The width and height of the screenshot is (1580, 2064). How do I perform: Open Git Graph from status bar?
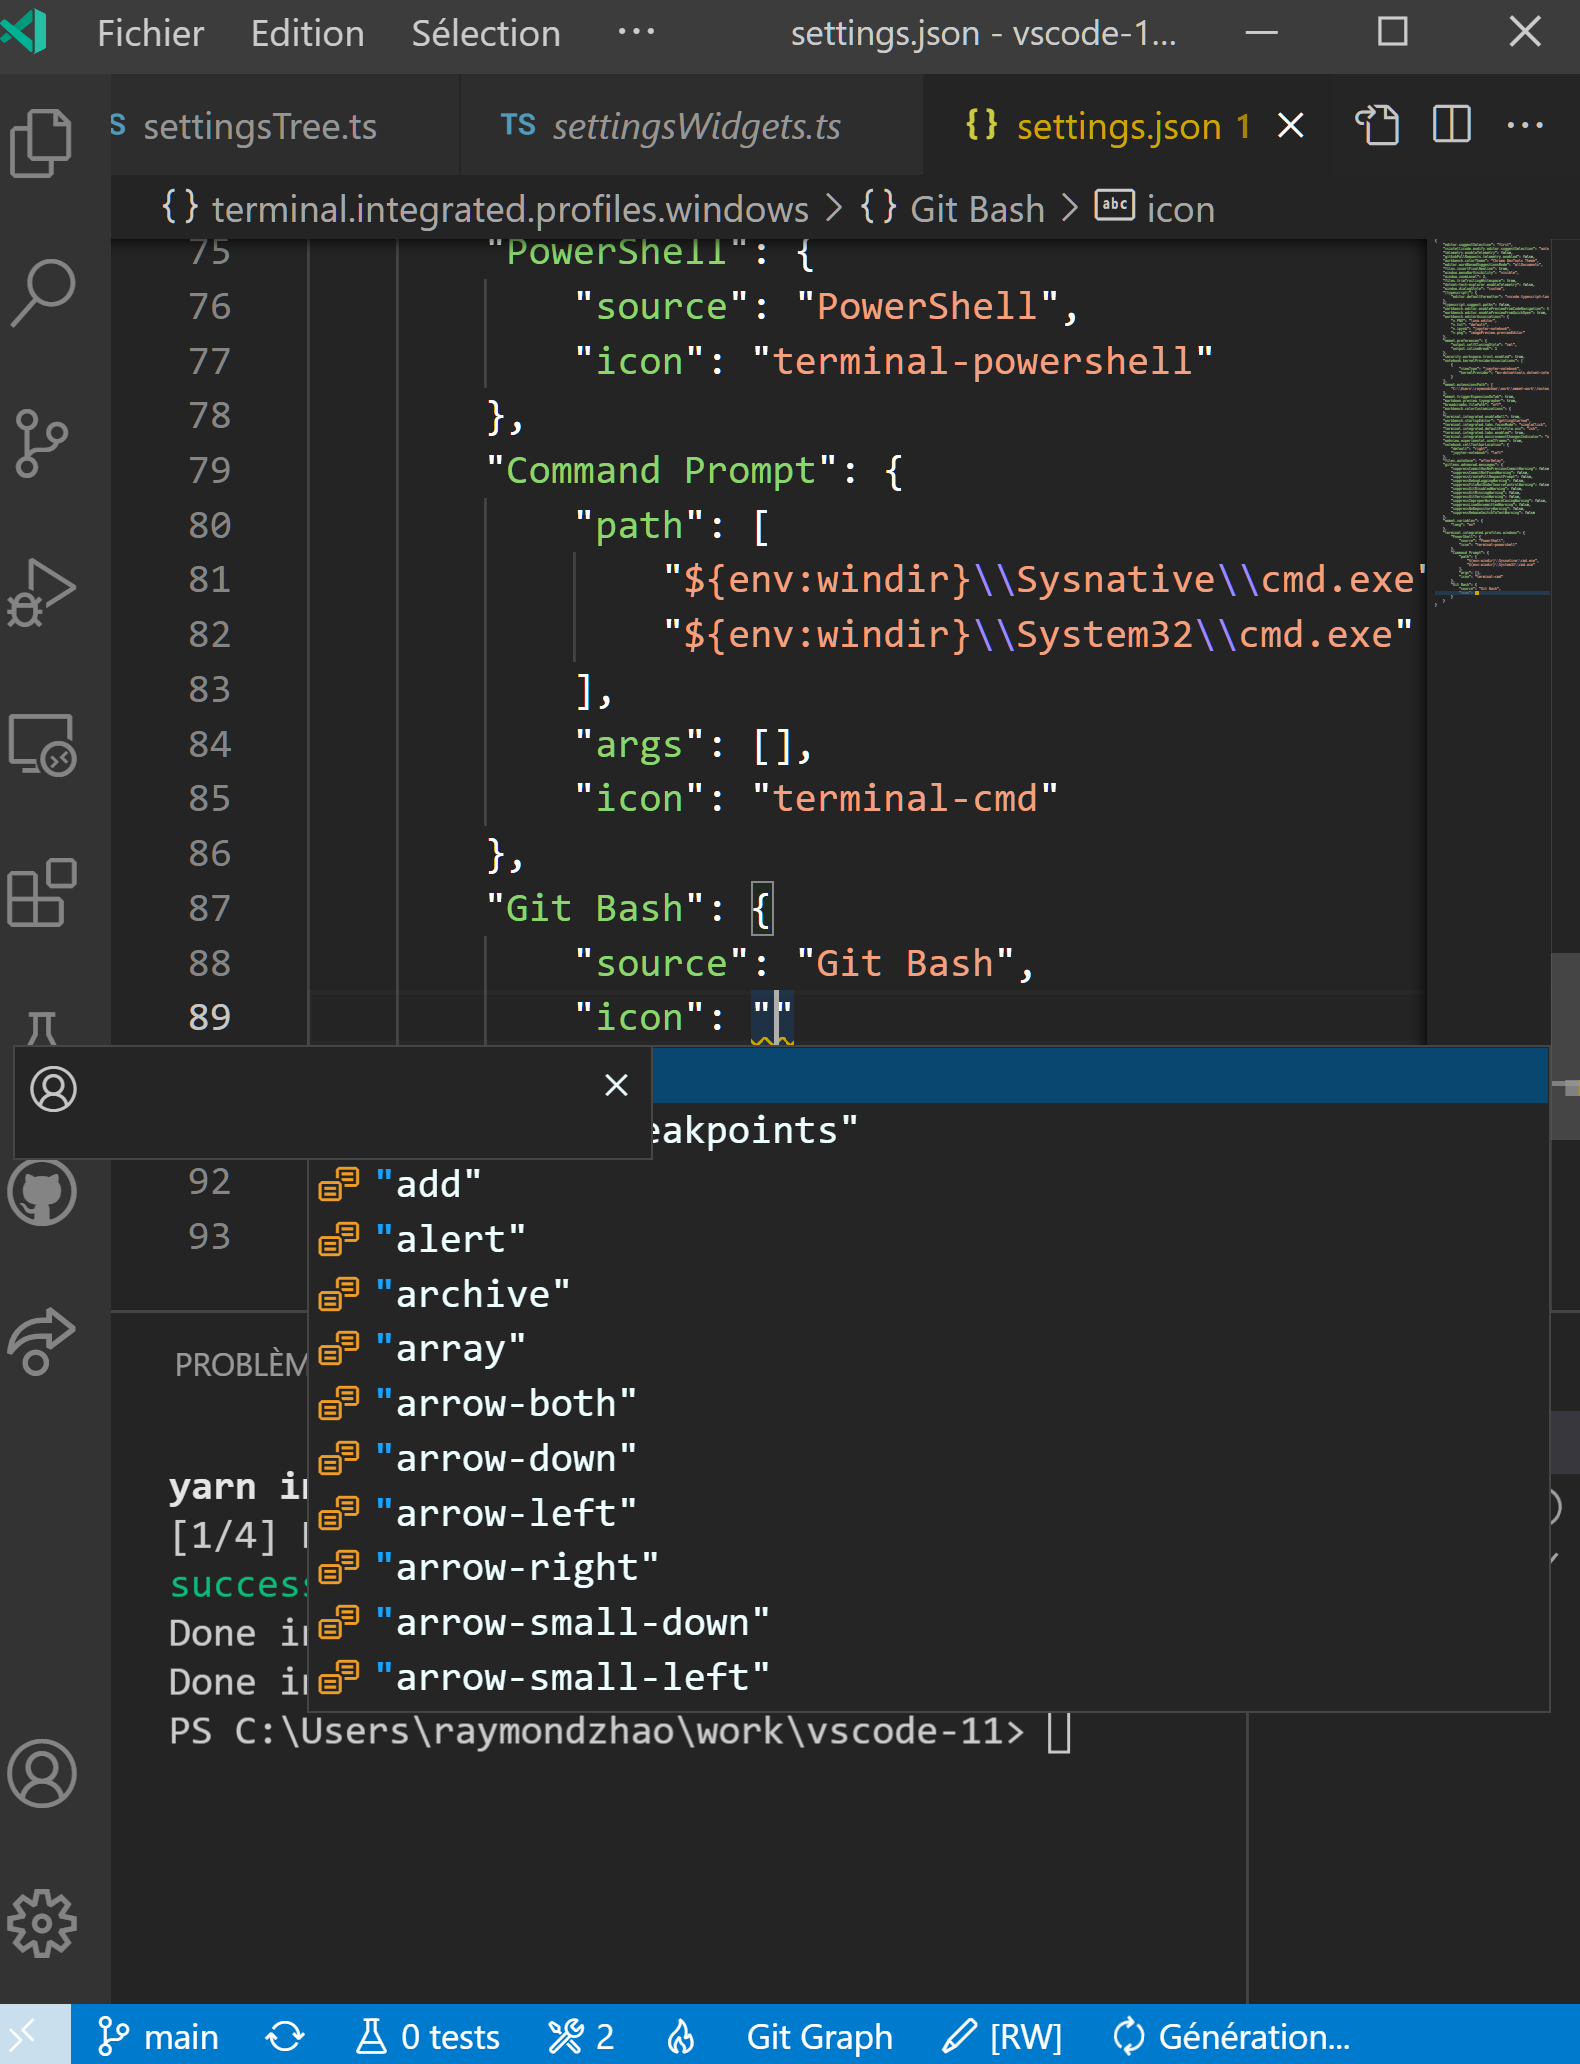pos(819,2036)
